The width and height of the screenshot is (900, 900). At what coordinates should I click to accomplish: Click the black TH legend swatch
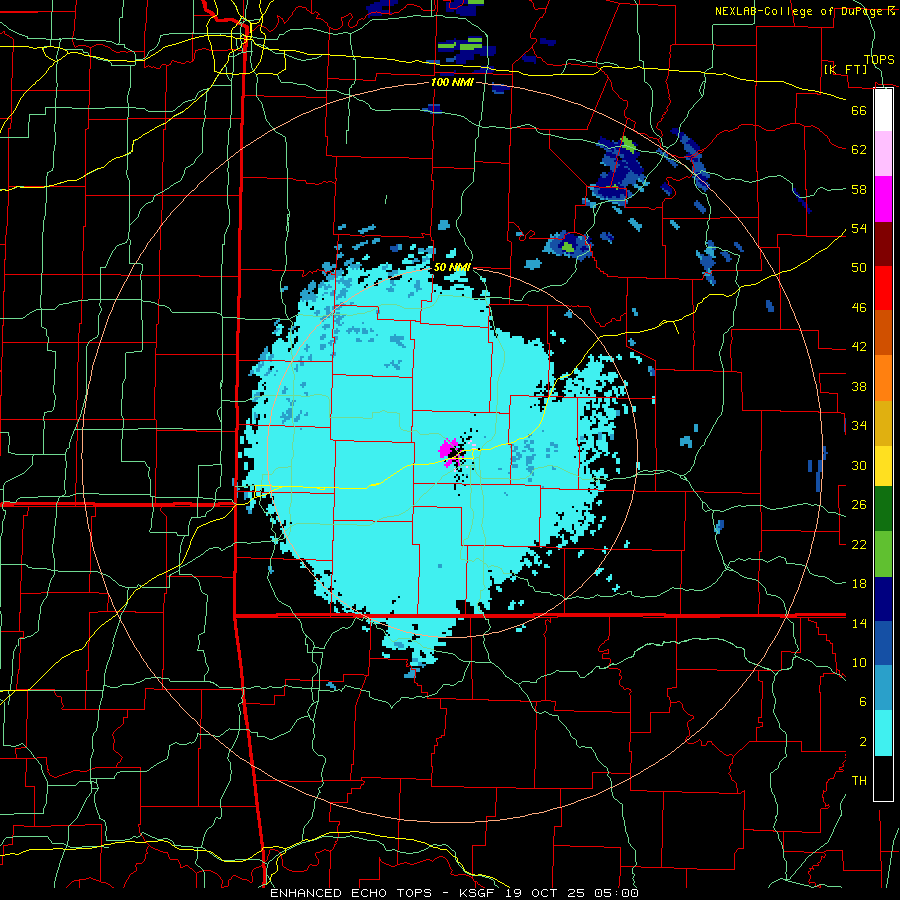point(883,778)
